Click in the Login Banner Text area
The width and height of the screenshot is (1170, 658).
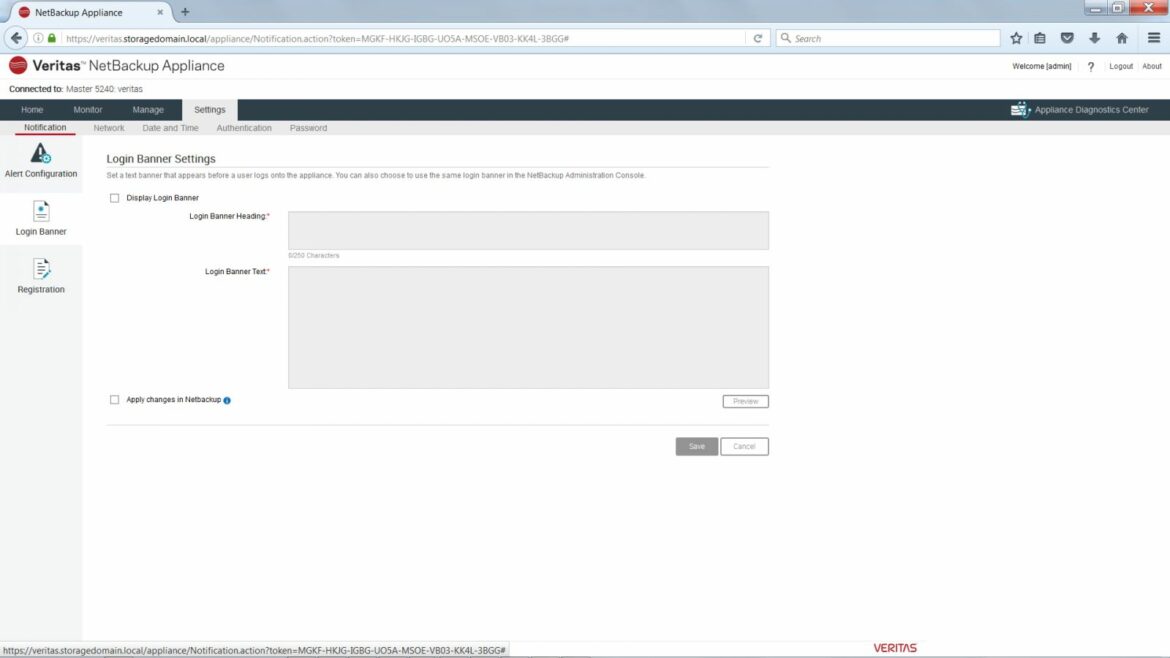tap(528, 328)
